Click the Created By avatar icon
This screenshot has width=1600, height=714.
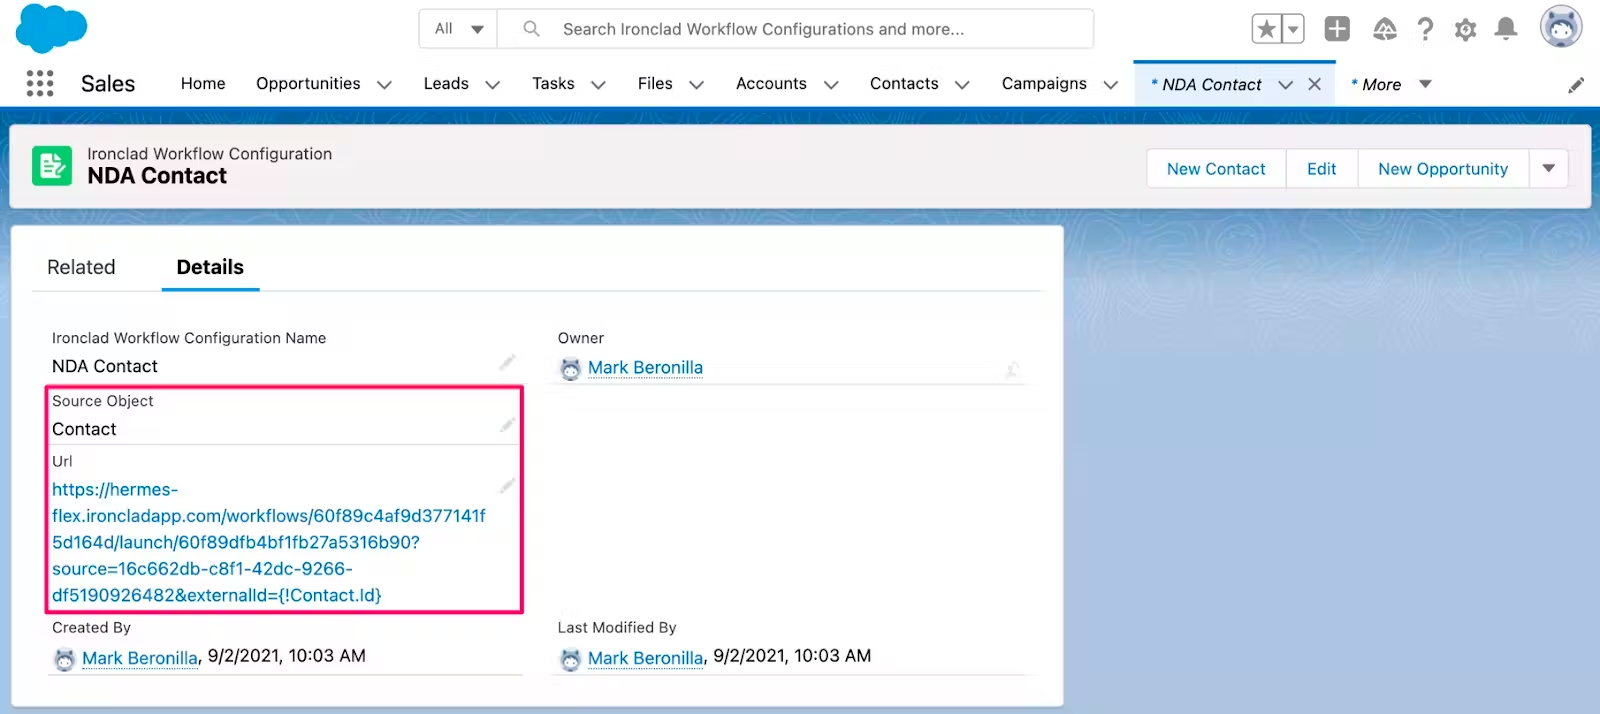coord(64,659)
